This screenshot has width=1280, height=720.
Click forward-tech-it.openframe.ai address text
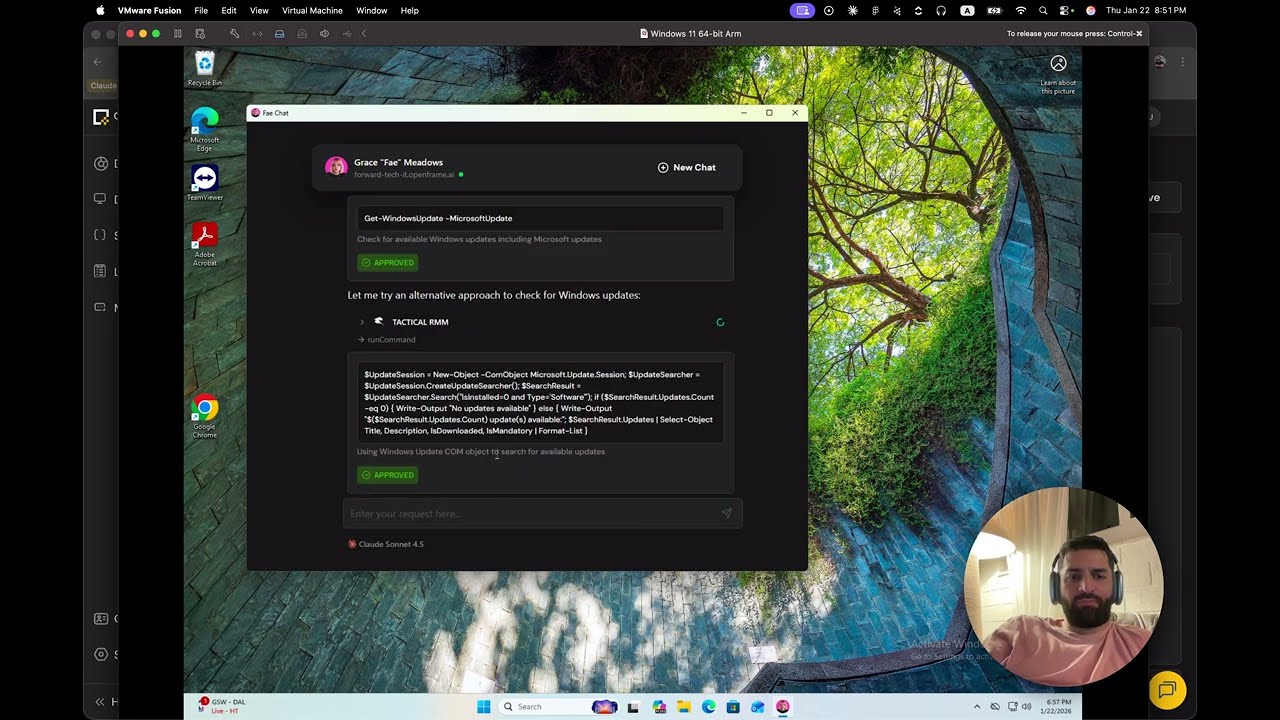coord(404,175)
